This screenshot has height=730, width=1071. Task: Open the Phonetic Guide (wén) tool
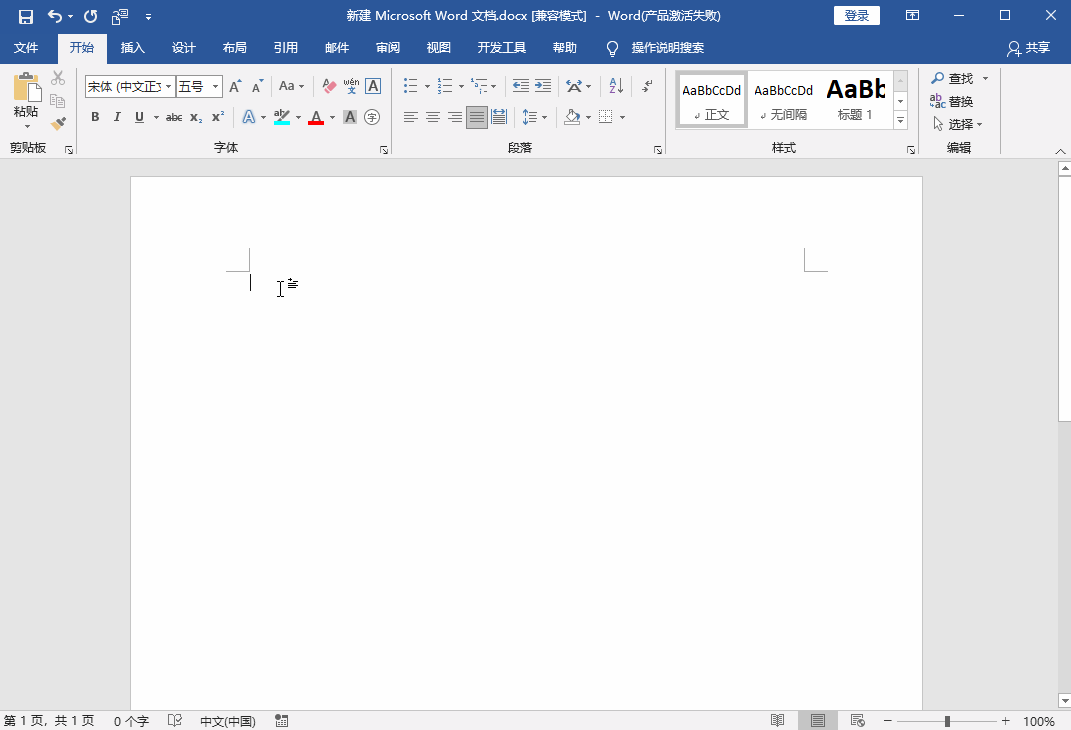tap(351, 86)
